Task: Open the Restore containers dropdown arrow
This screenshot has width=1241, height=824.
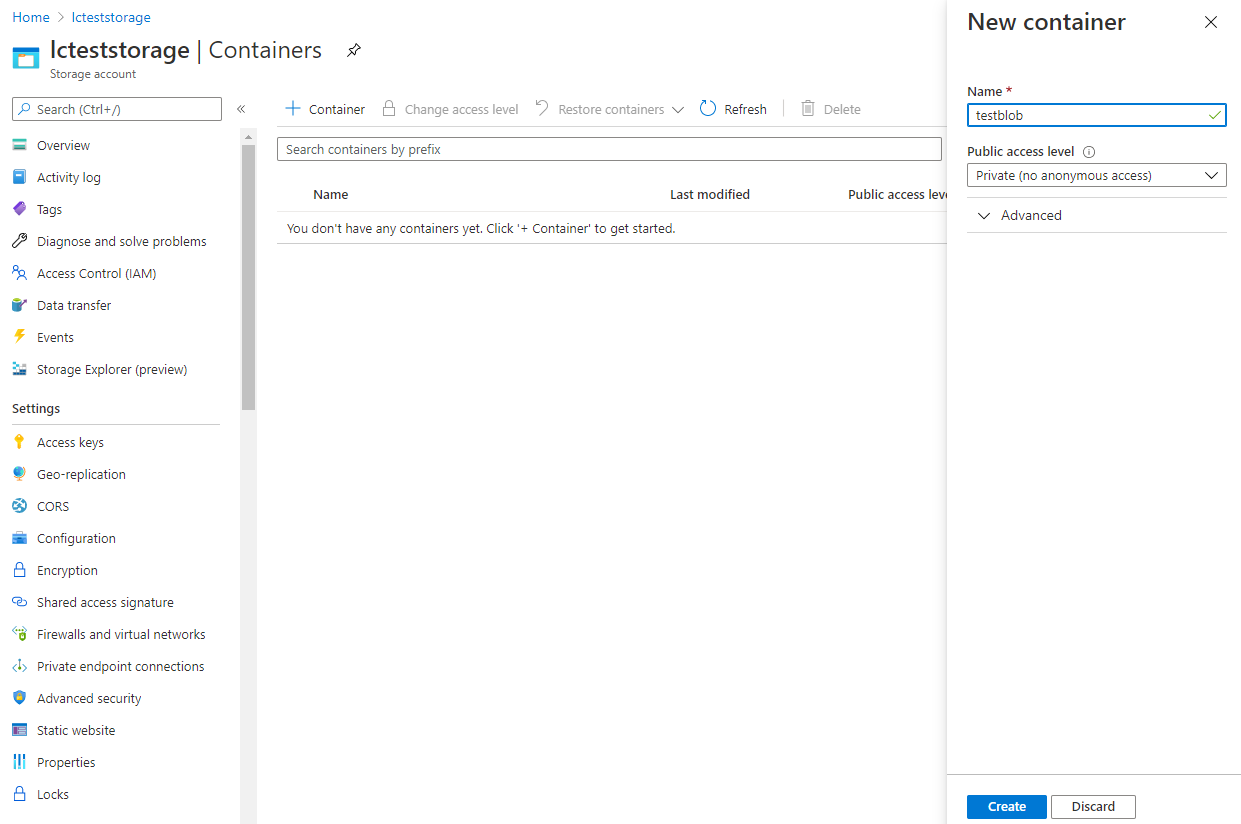Action: (x=678, y=110)
